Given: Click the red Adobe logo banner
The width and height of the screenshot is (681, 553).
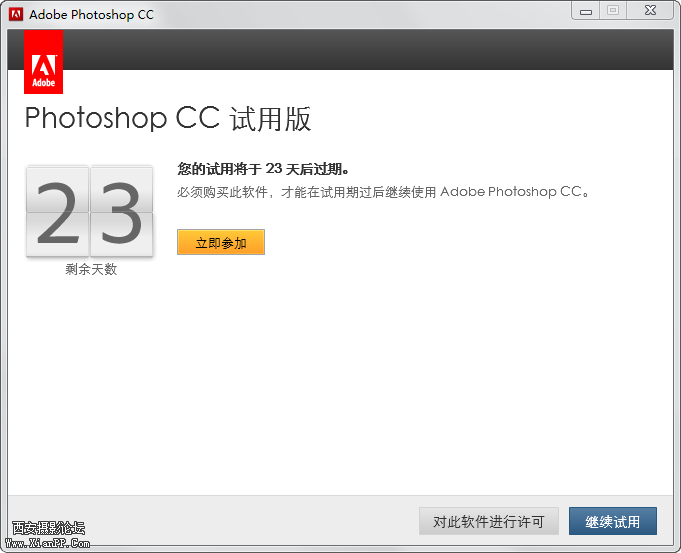Looking at the screenshot, I should point(43,62).
